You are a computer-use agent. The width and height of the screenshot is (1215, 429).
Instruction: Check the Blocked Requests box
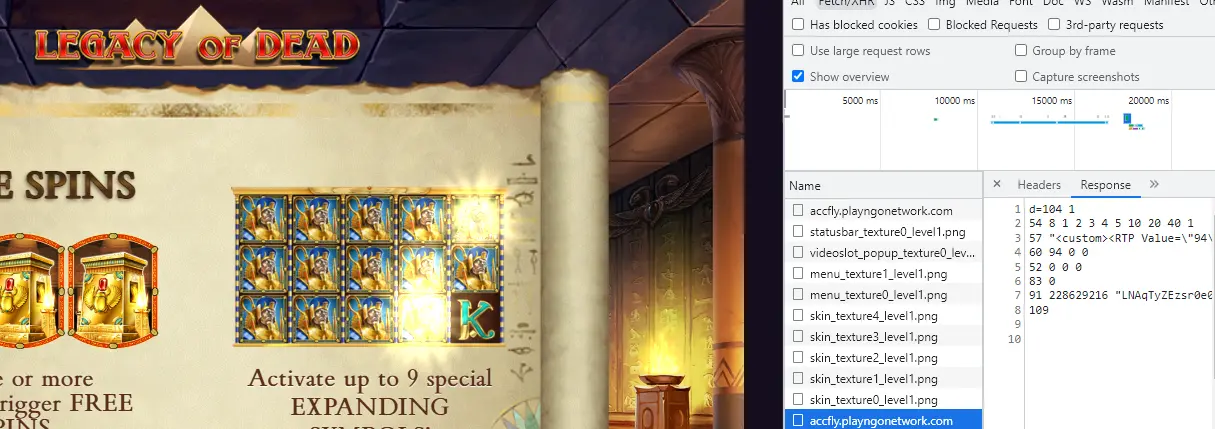click(934, 25)
